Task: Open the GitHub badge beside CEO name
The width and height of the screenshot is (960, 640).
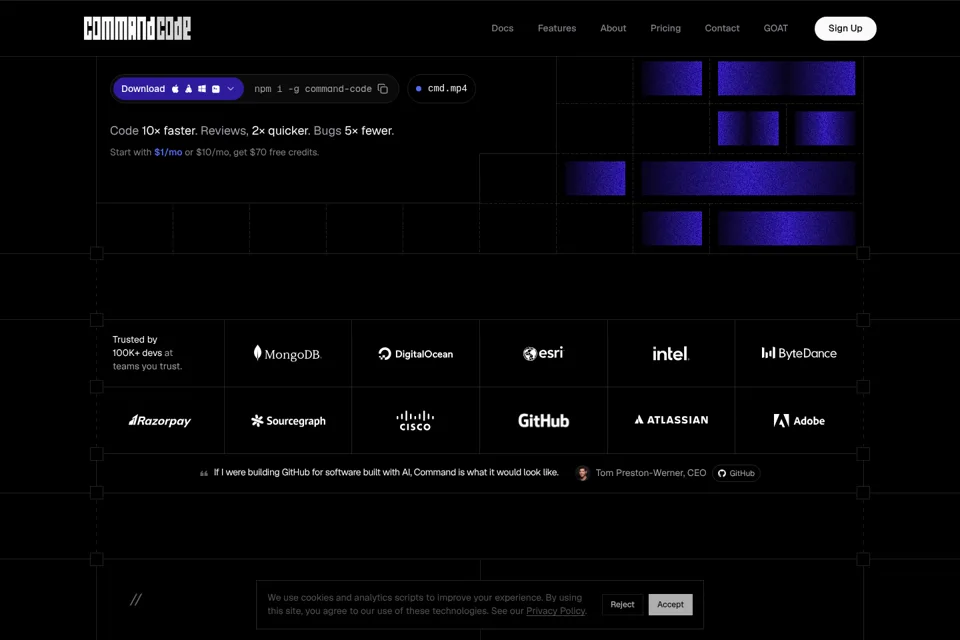Action: coord(737,473)
